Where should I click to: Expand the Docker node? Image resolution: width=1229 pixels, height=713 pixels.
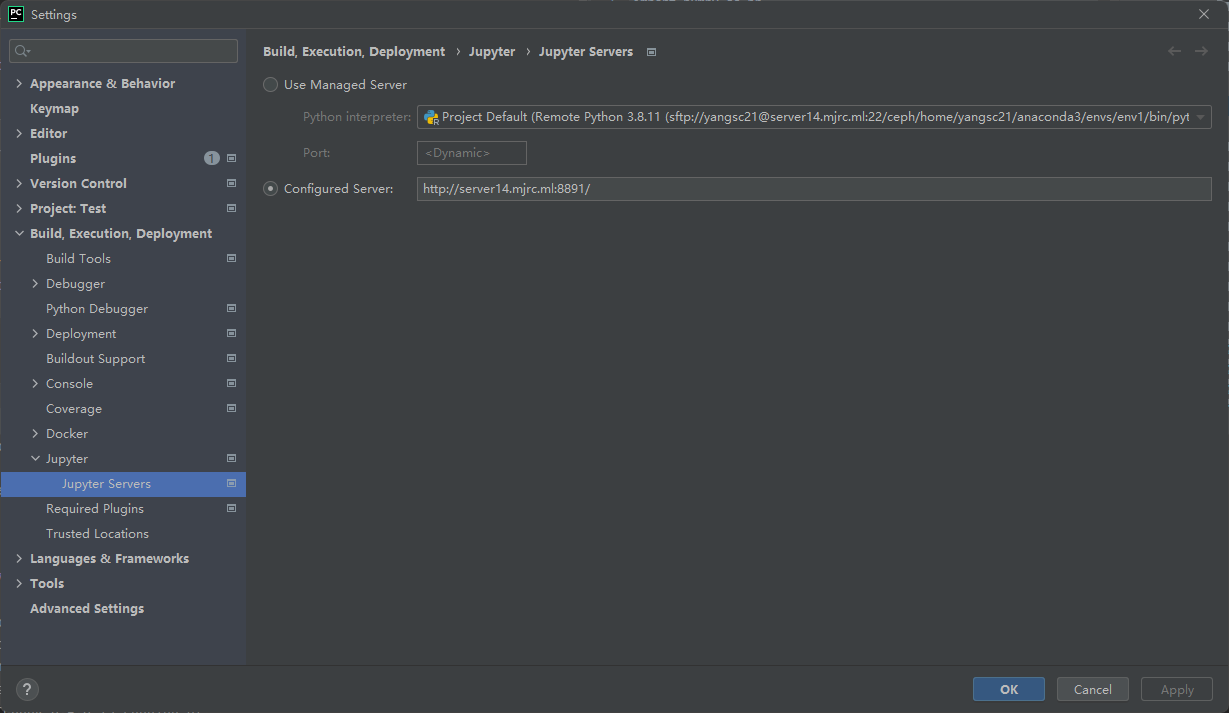35,433
